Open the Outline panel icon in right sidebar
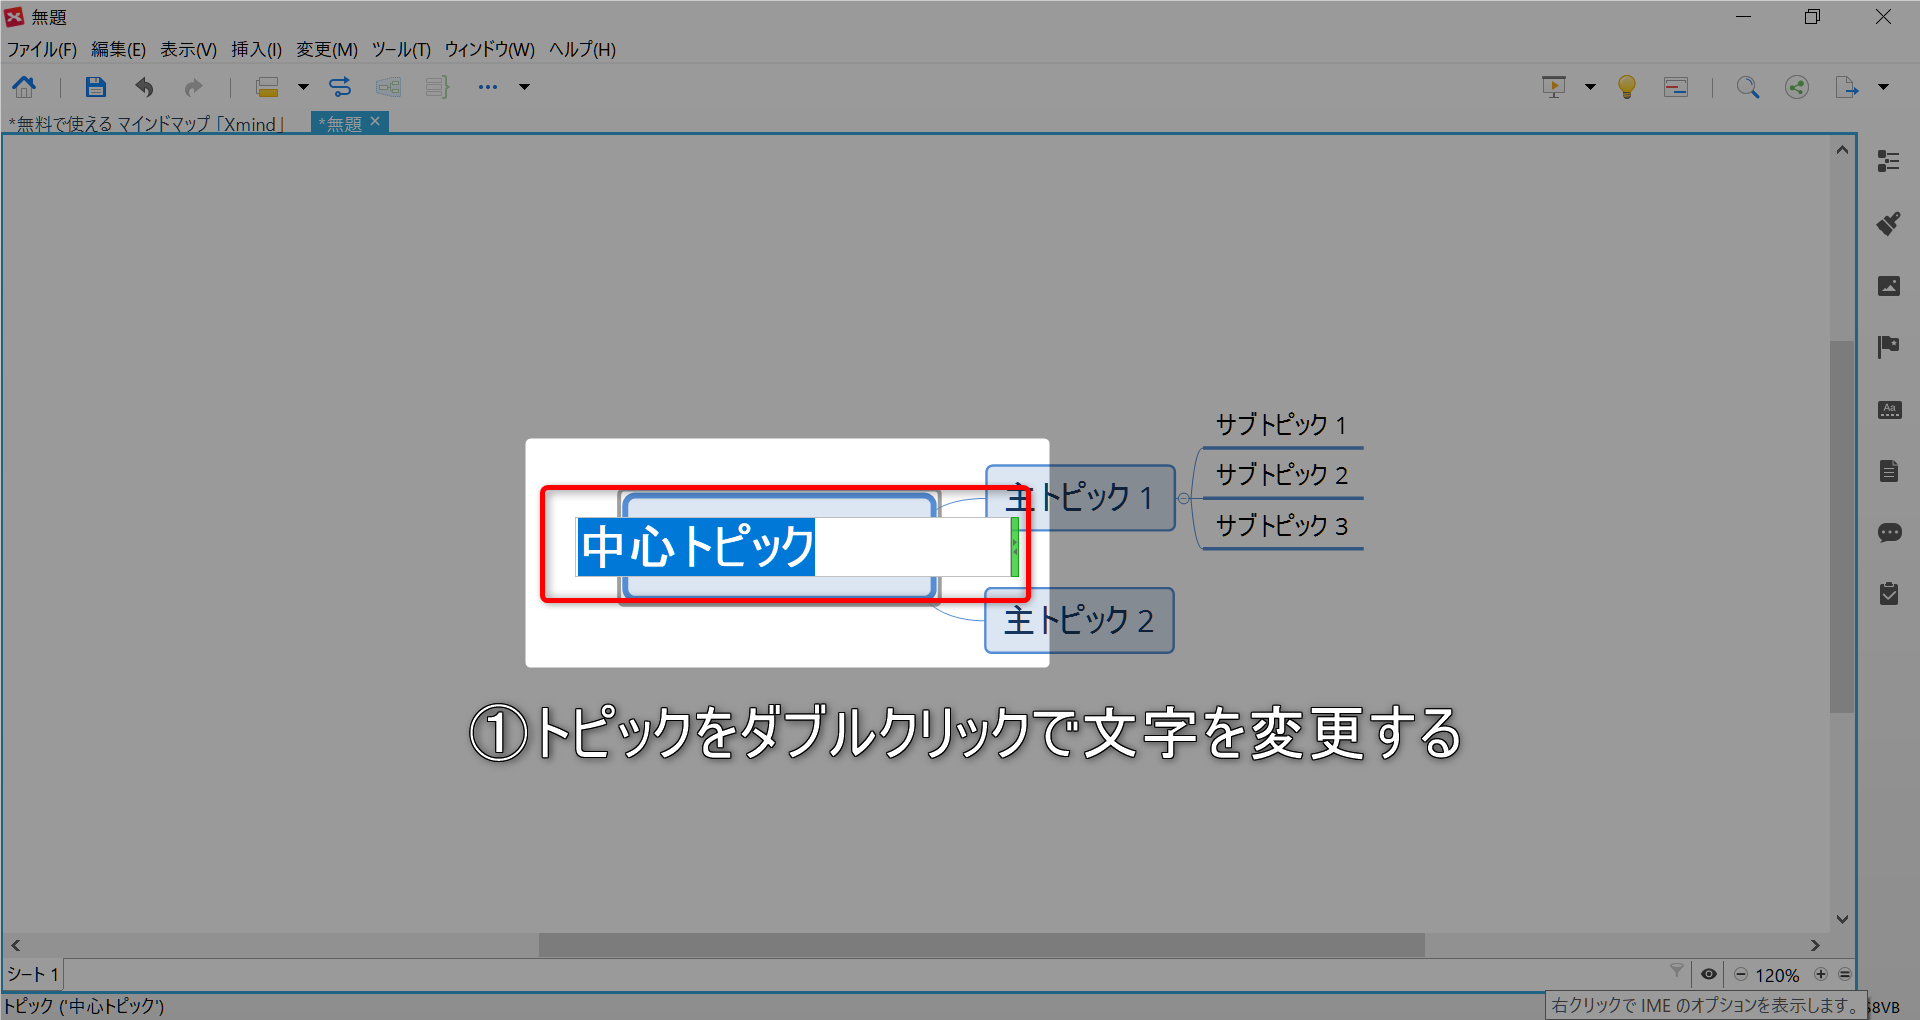This screenshot has height=1020, width=1920. (x=1889, y=161)
